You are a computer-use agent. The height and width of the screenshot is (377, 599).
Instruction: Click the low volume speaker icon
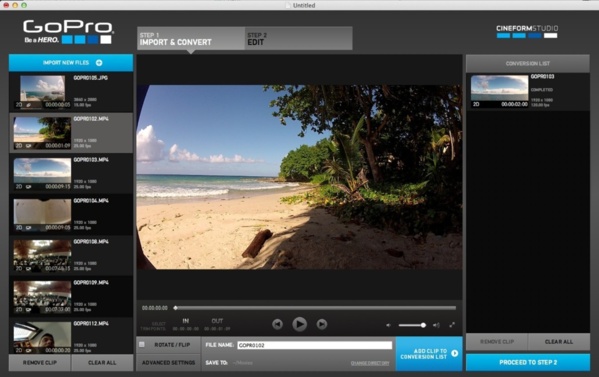coord(389,325)
